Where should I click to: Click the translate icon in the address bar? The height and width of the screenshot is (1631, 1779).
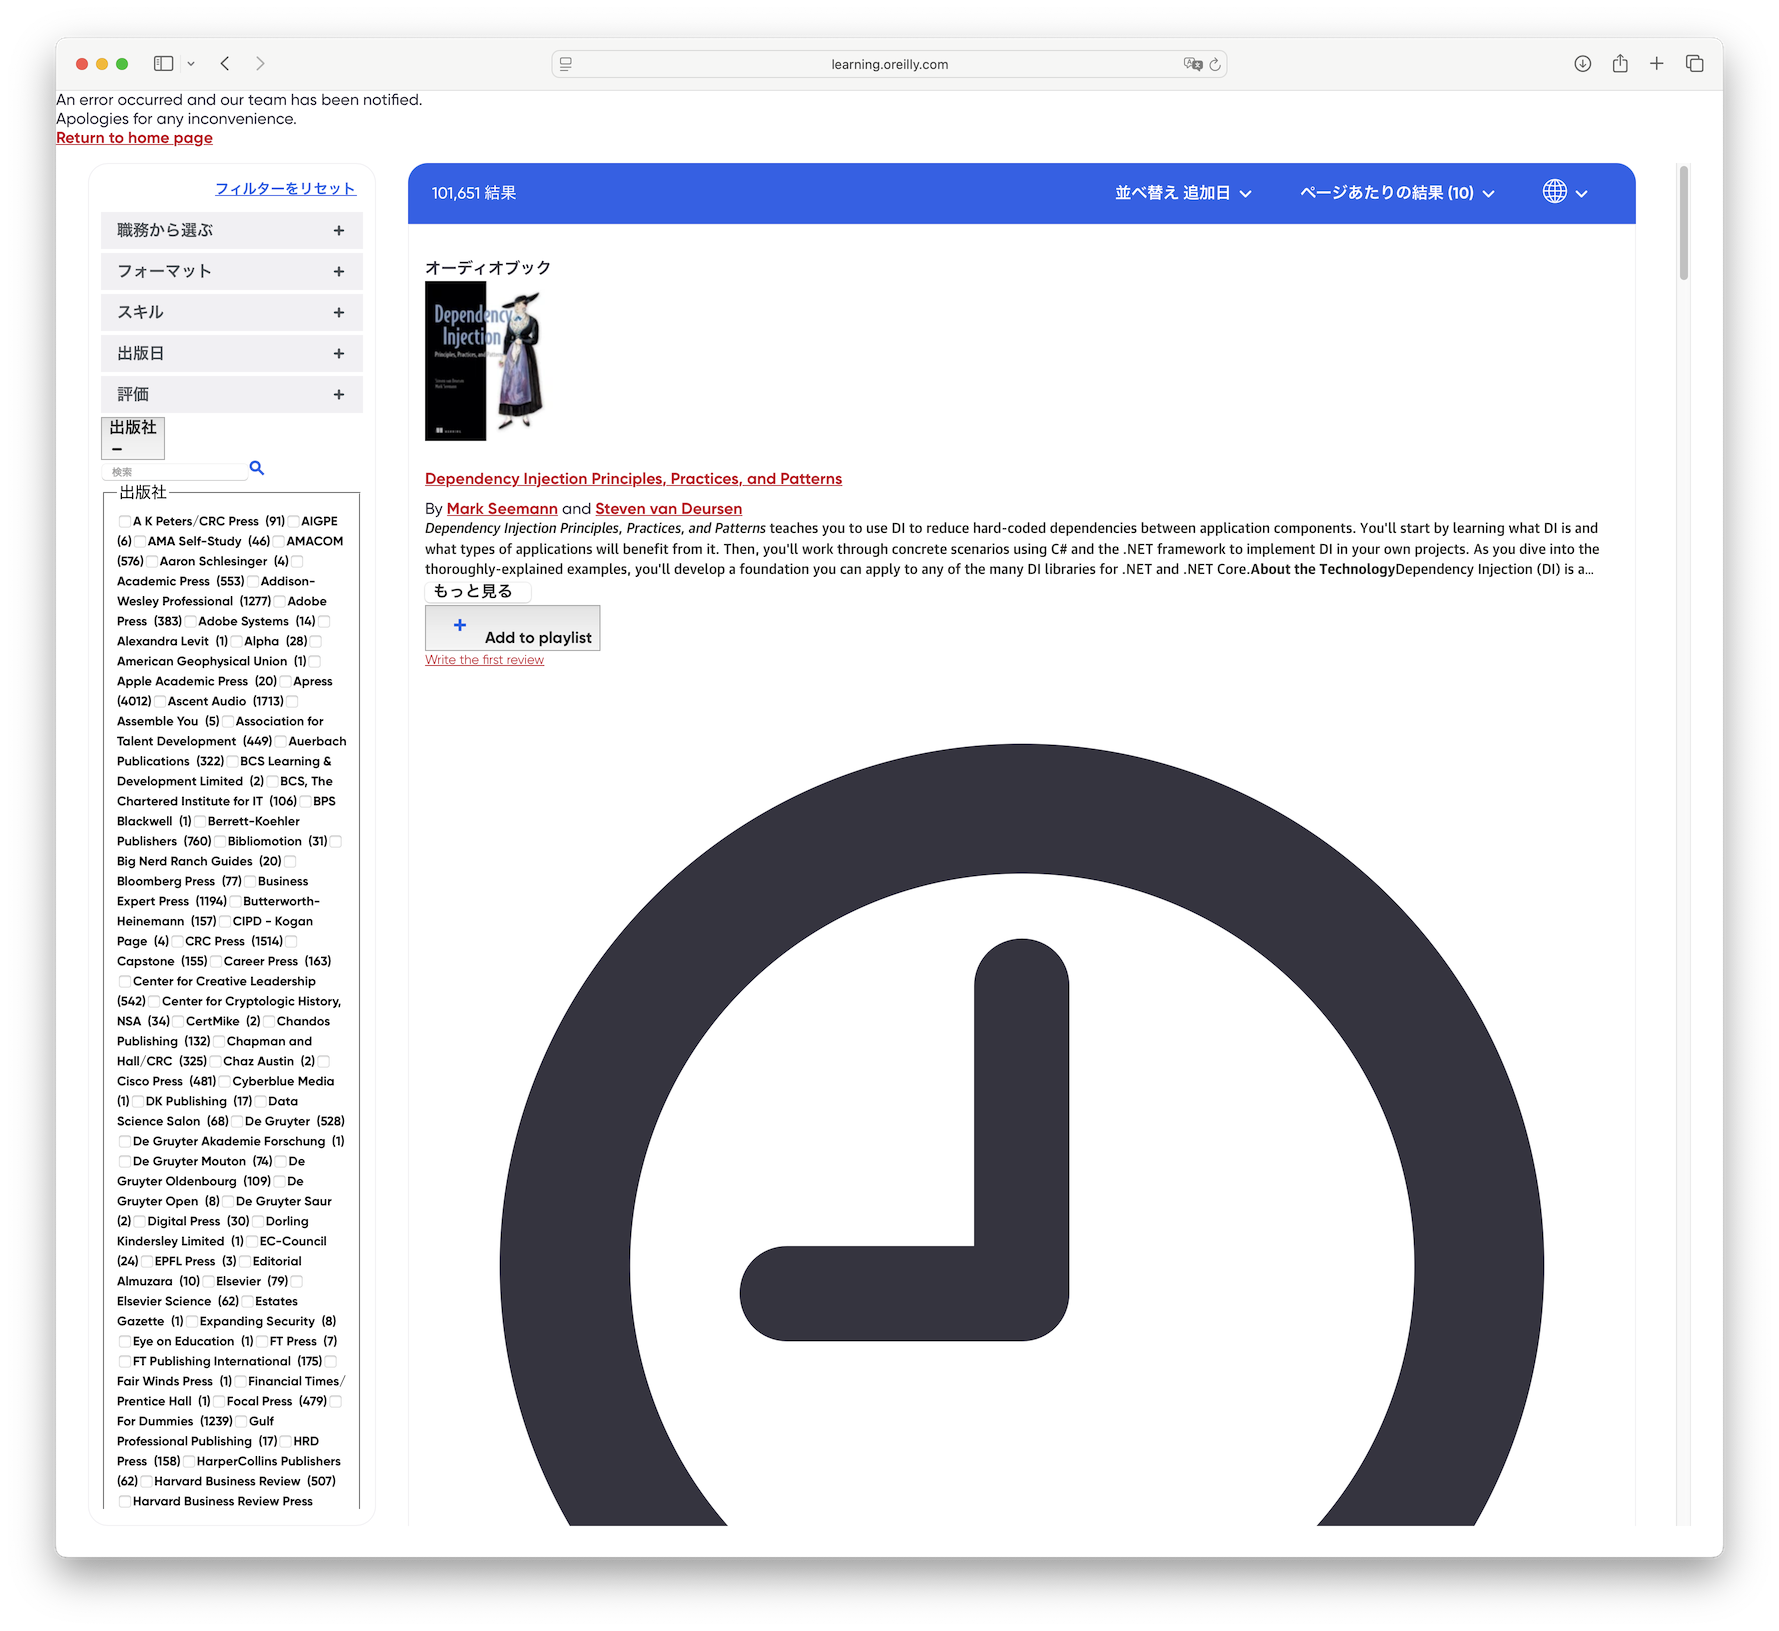tap(1192, 64)
